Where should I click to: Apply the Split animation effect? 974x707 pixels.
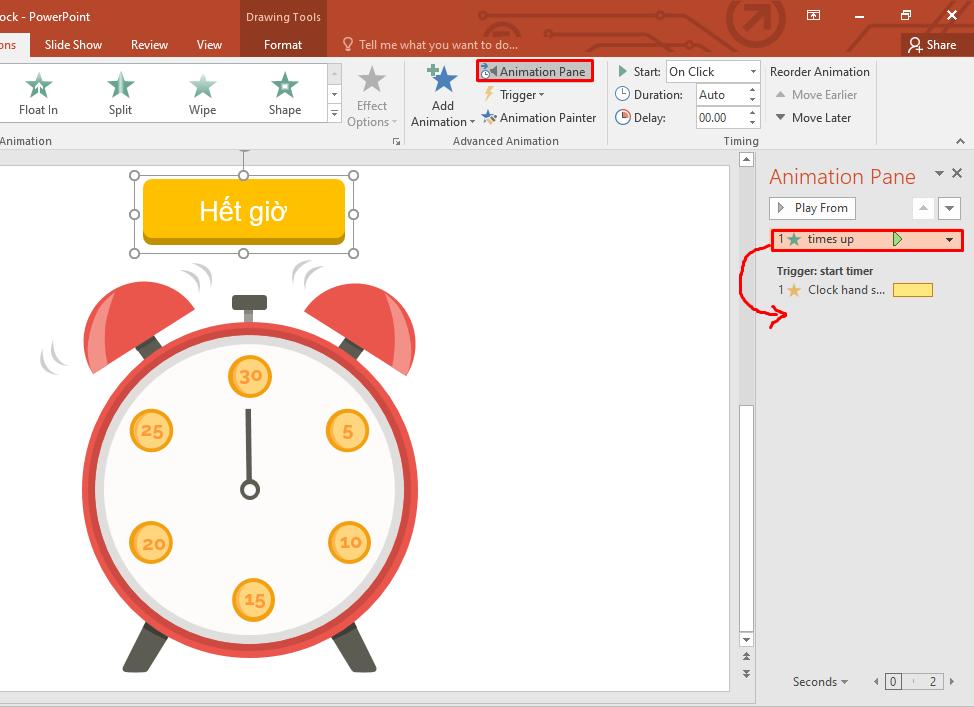[120, 93]
